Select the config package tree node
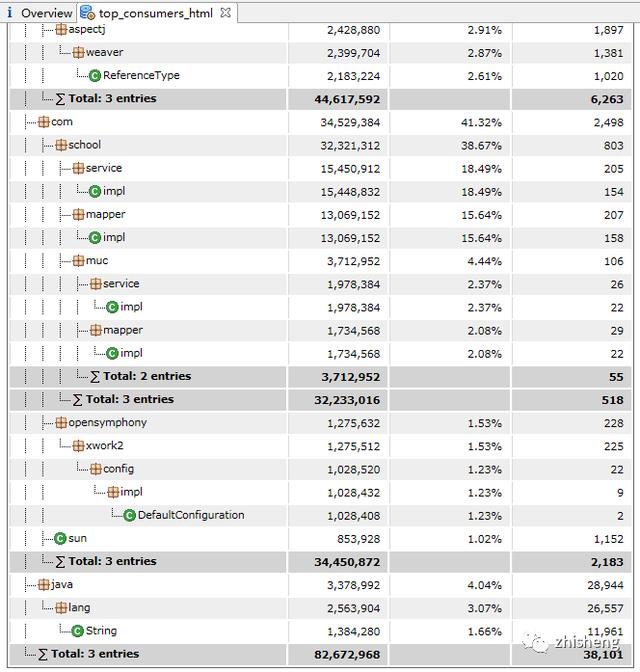 [x=118, y=469]
